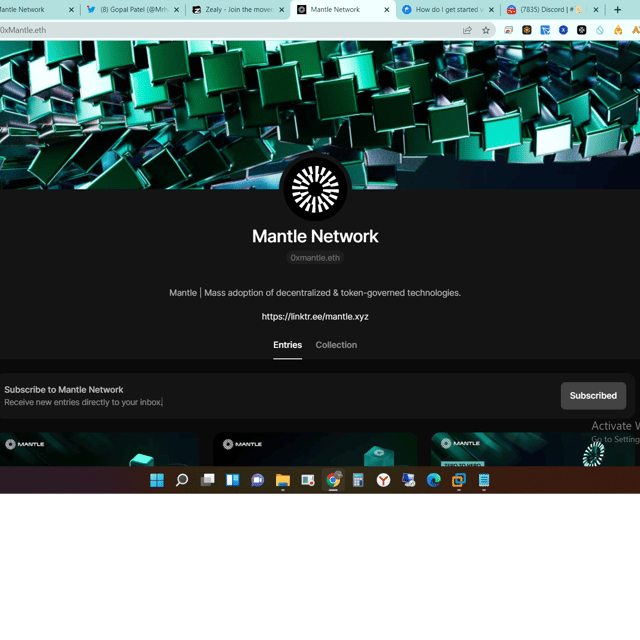Click the Mantle Network page title

pos(315,236)
